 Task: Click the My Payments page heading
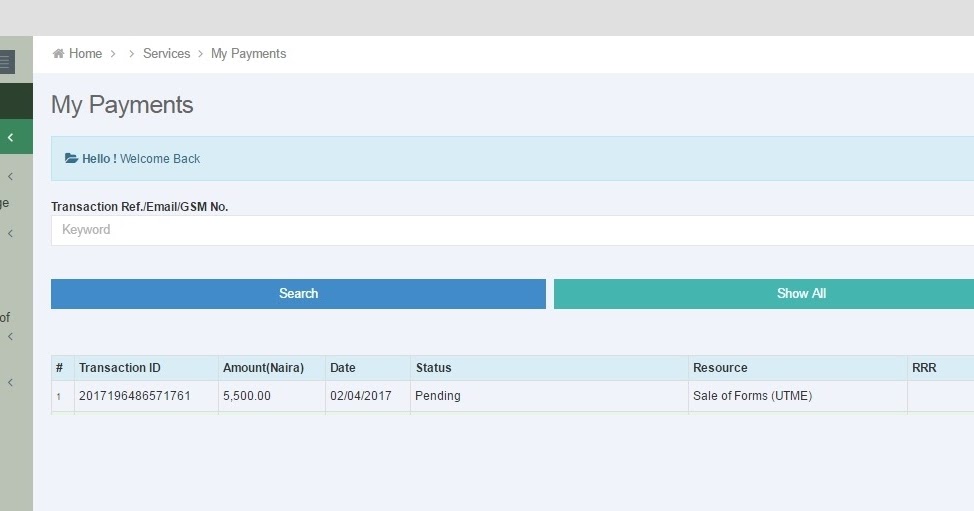[x=122, y=105]
